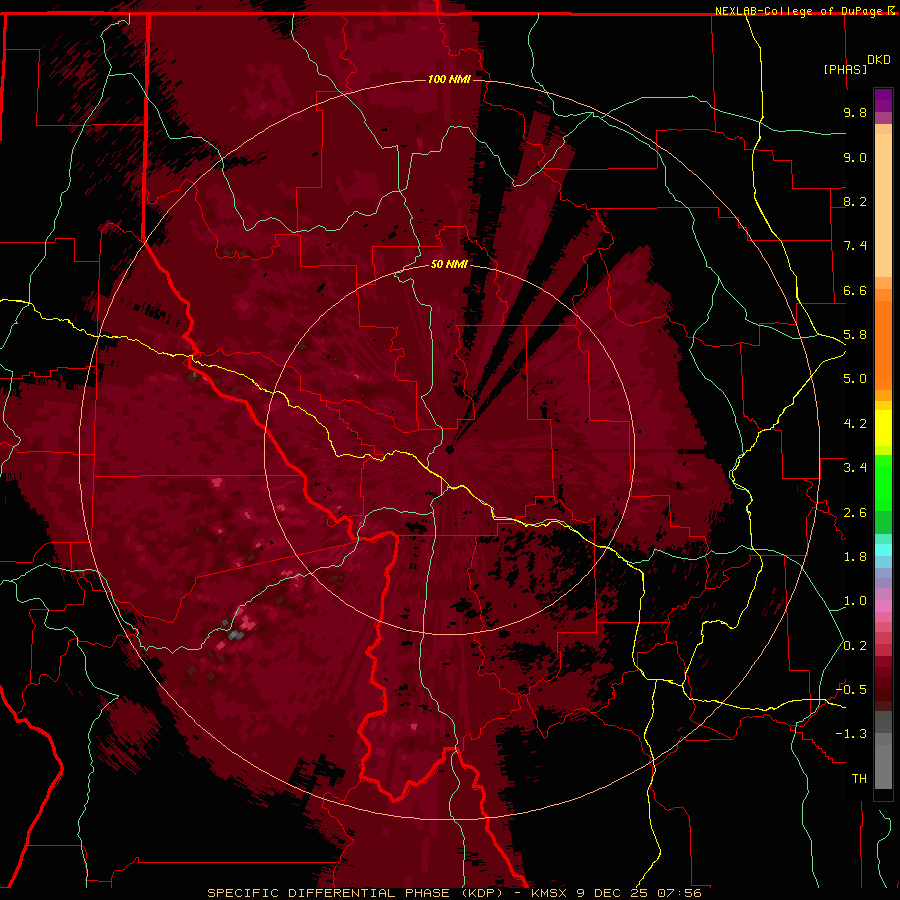Image resolution: width=900 pixels, height=900 pixels.
Task: Click the -1.3 scale value
Action: 851,734
